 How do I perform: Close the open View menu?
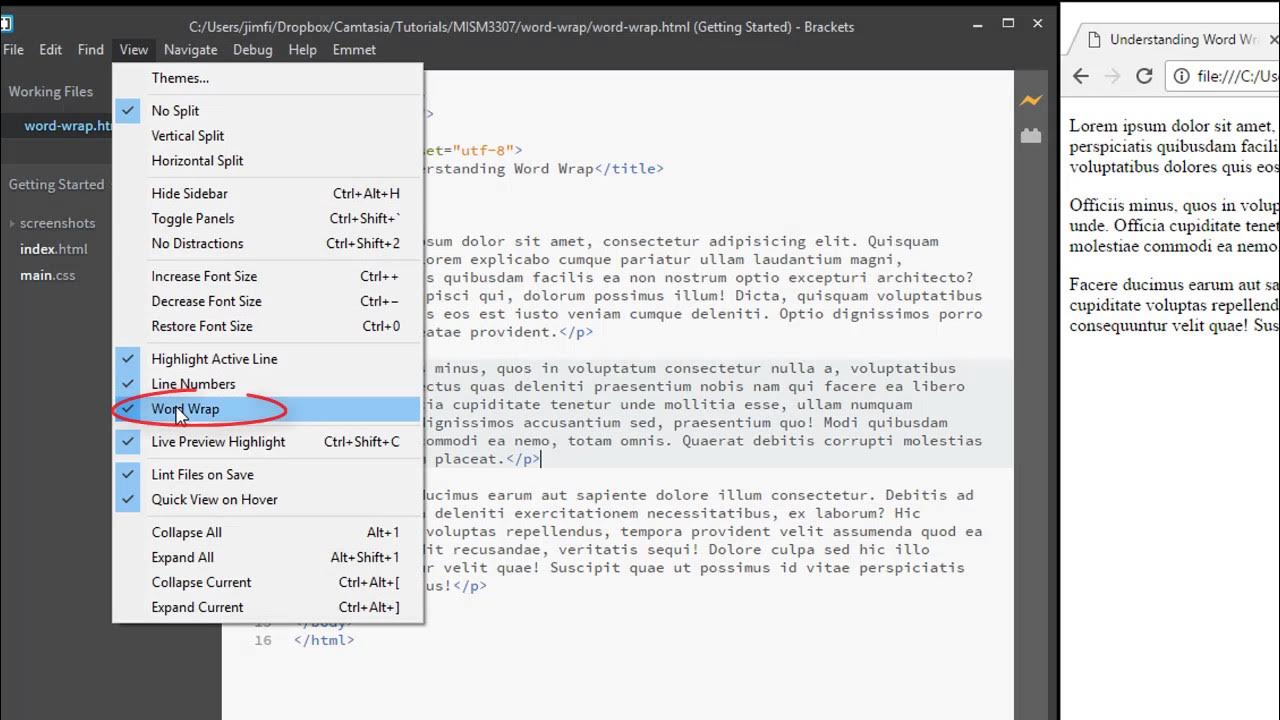133,49
